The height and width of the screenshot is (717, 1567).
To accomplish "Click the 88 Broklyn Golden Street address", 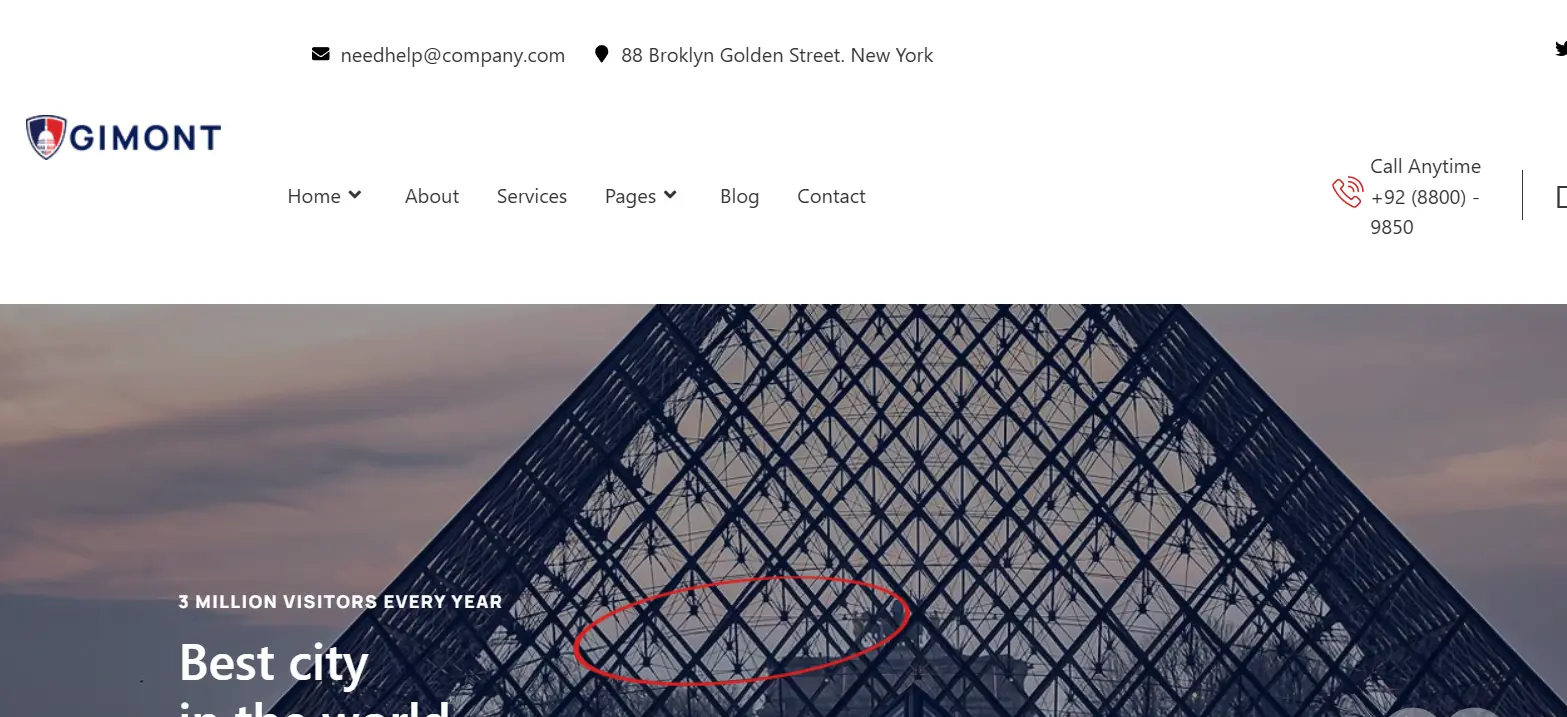I will point(777,55).
